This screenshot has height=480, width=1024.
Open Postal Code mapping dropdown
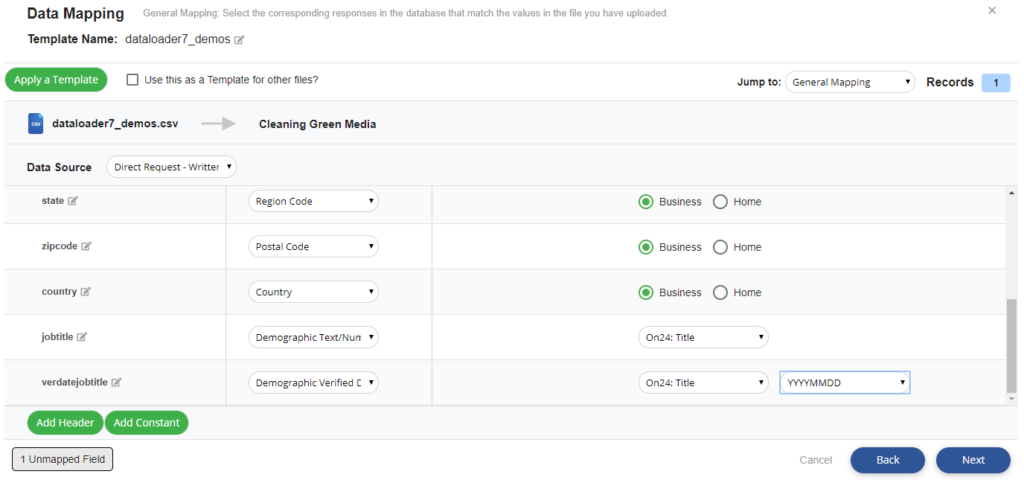(x=313, y=247)
